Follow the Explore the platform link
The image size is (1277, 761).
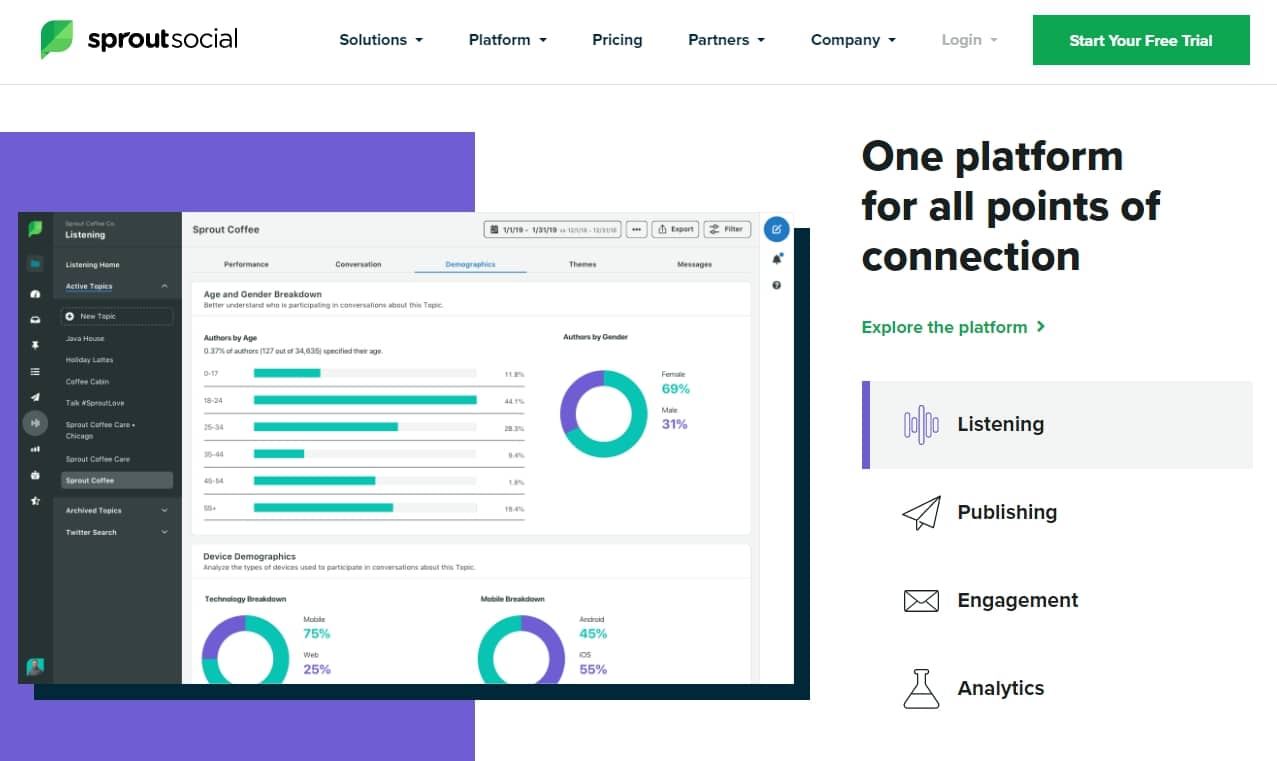(x=954, y=327)
